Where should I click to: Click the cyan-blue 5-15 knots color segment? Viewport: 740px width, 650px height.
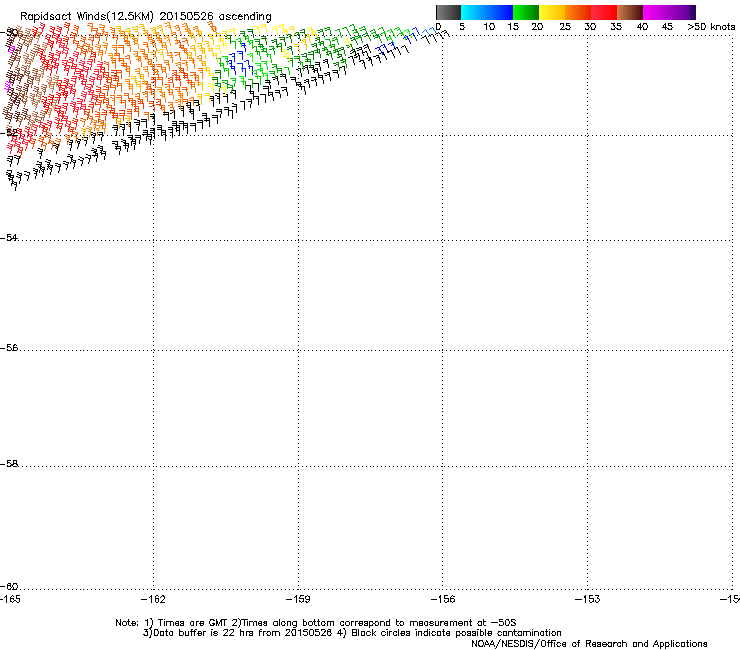(487, 12)
